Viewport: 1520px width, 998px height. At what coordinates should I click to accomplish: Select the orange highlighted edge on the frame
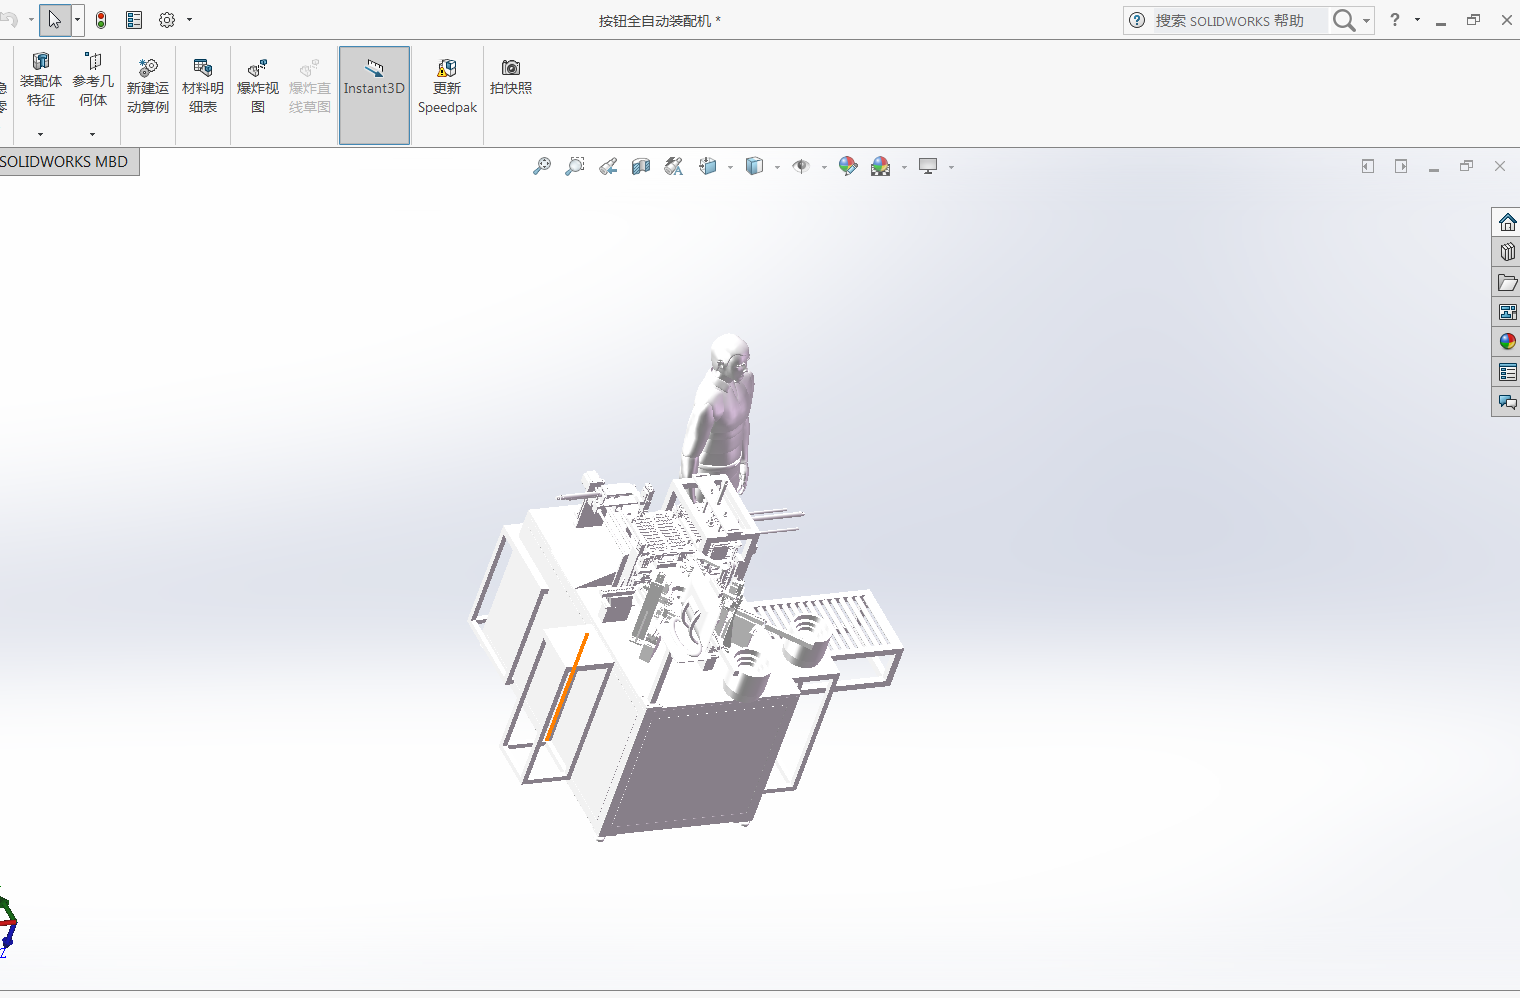567,687
